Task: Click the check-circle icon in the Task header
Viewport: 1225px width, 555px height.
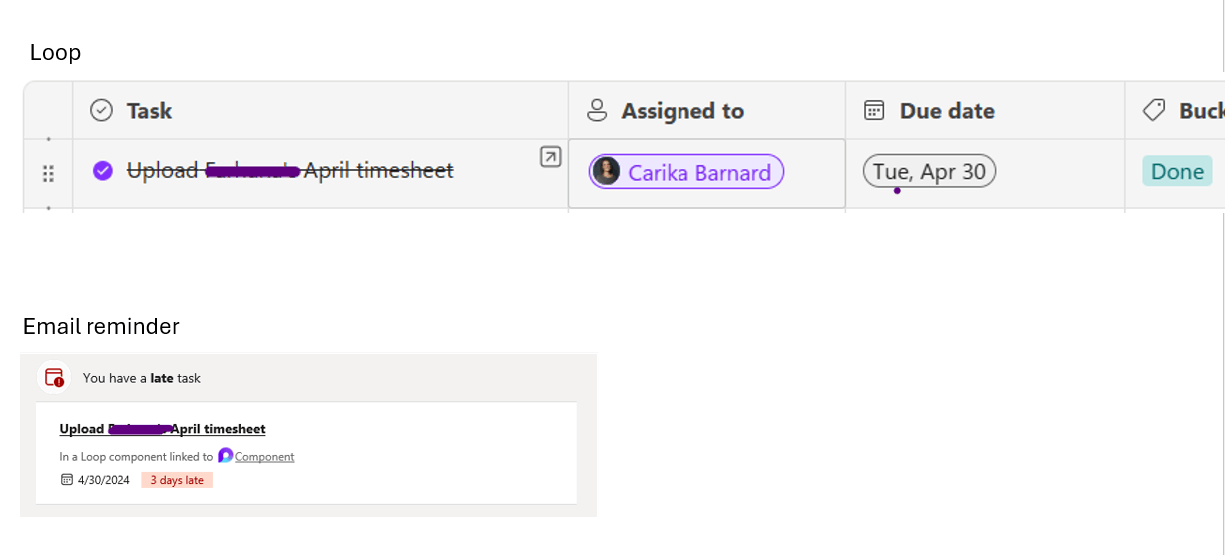Action: click(101, 111)
